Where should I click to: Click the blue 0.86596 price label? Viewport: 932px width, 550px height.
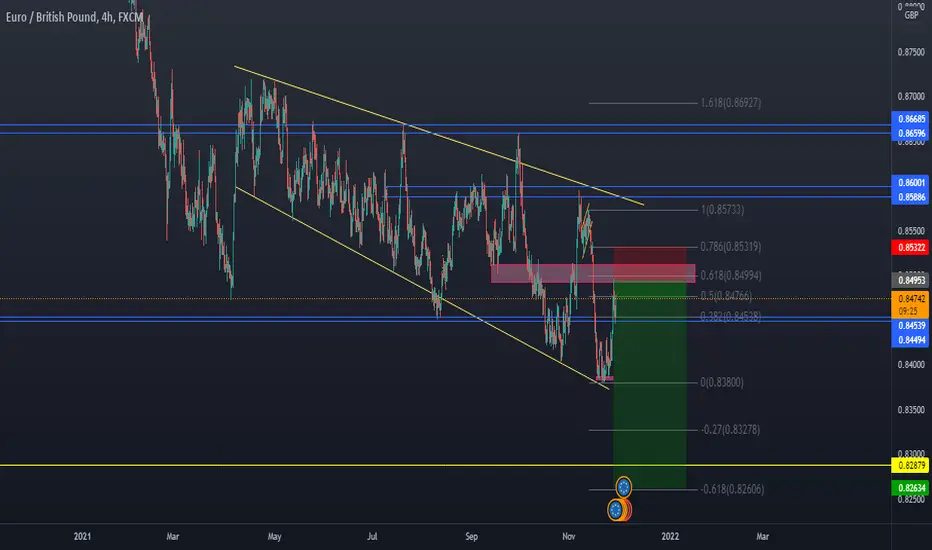click(x=911, y=133)
